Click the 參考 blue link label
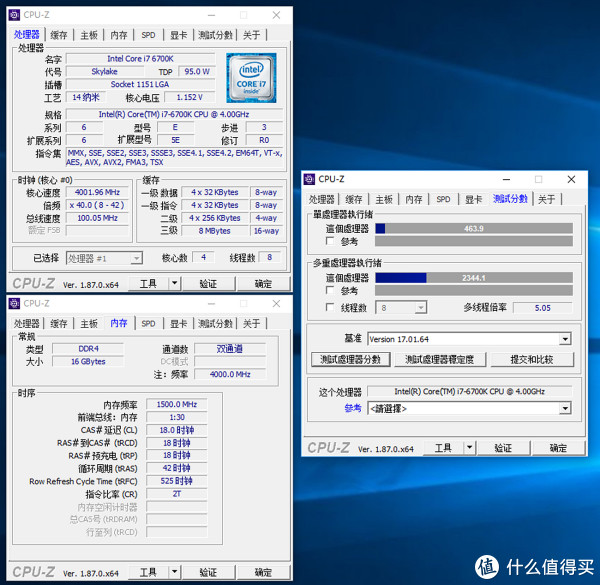Viewport: 600px width, 585px height. 353,408
